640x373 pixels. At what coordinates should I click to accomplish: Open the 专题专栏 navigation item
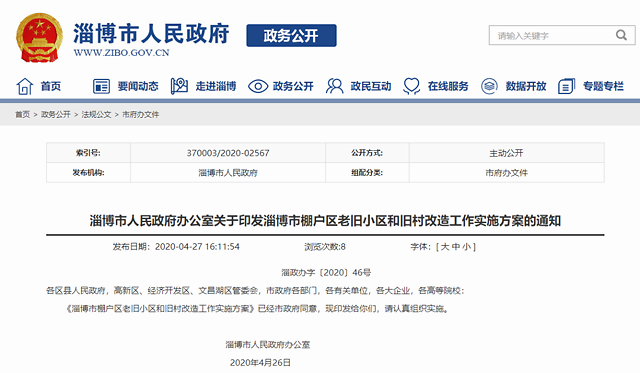[603, 86]
